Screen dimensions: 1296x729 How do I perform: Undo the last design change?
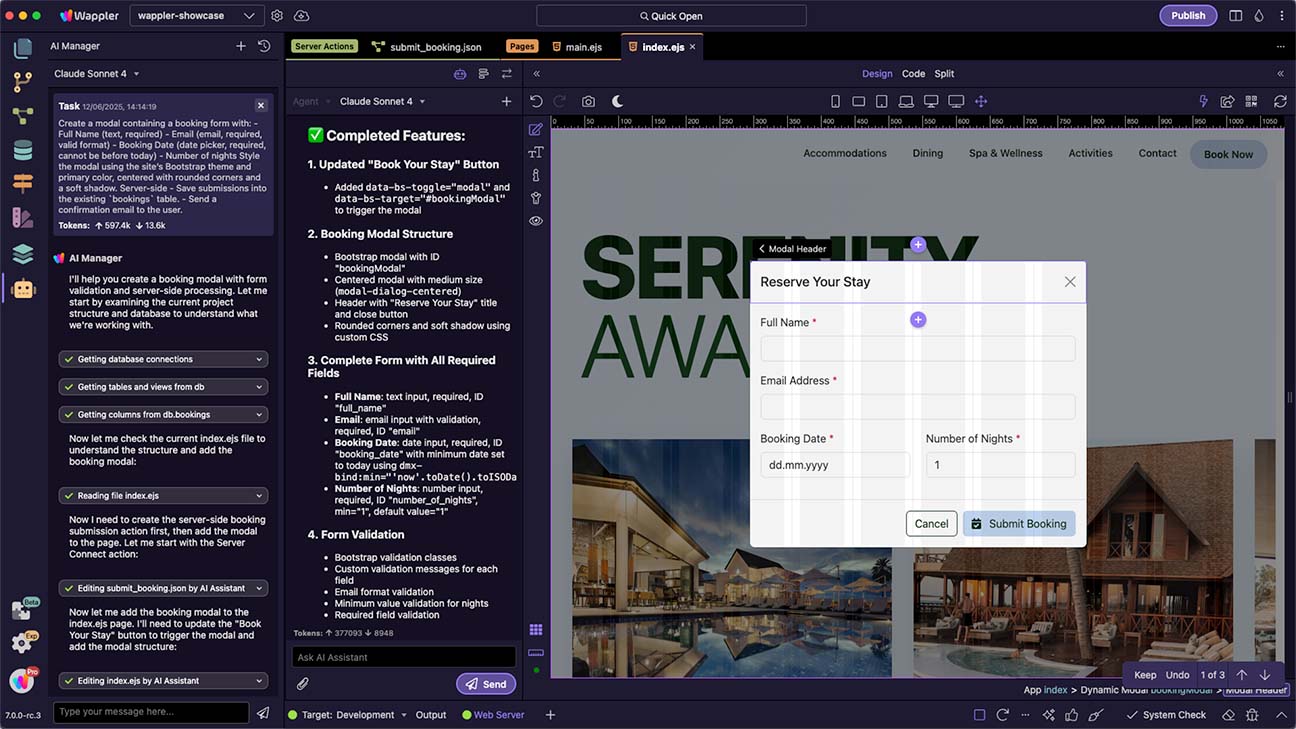click(536, 101)
